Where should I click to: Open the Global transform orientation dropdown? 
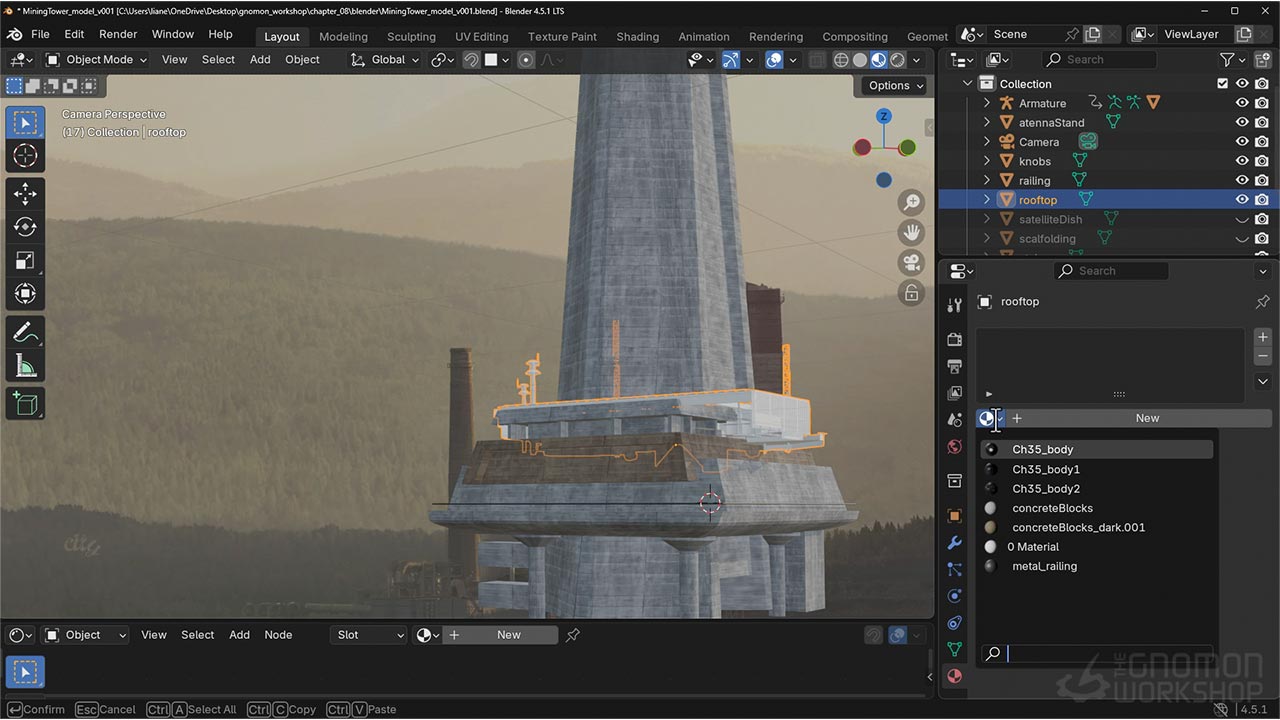[386, 60]
